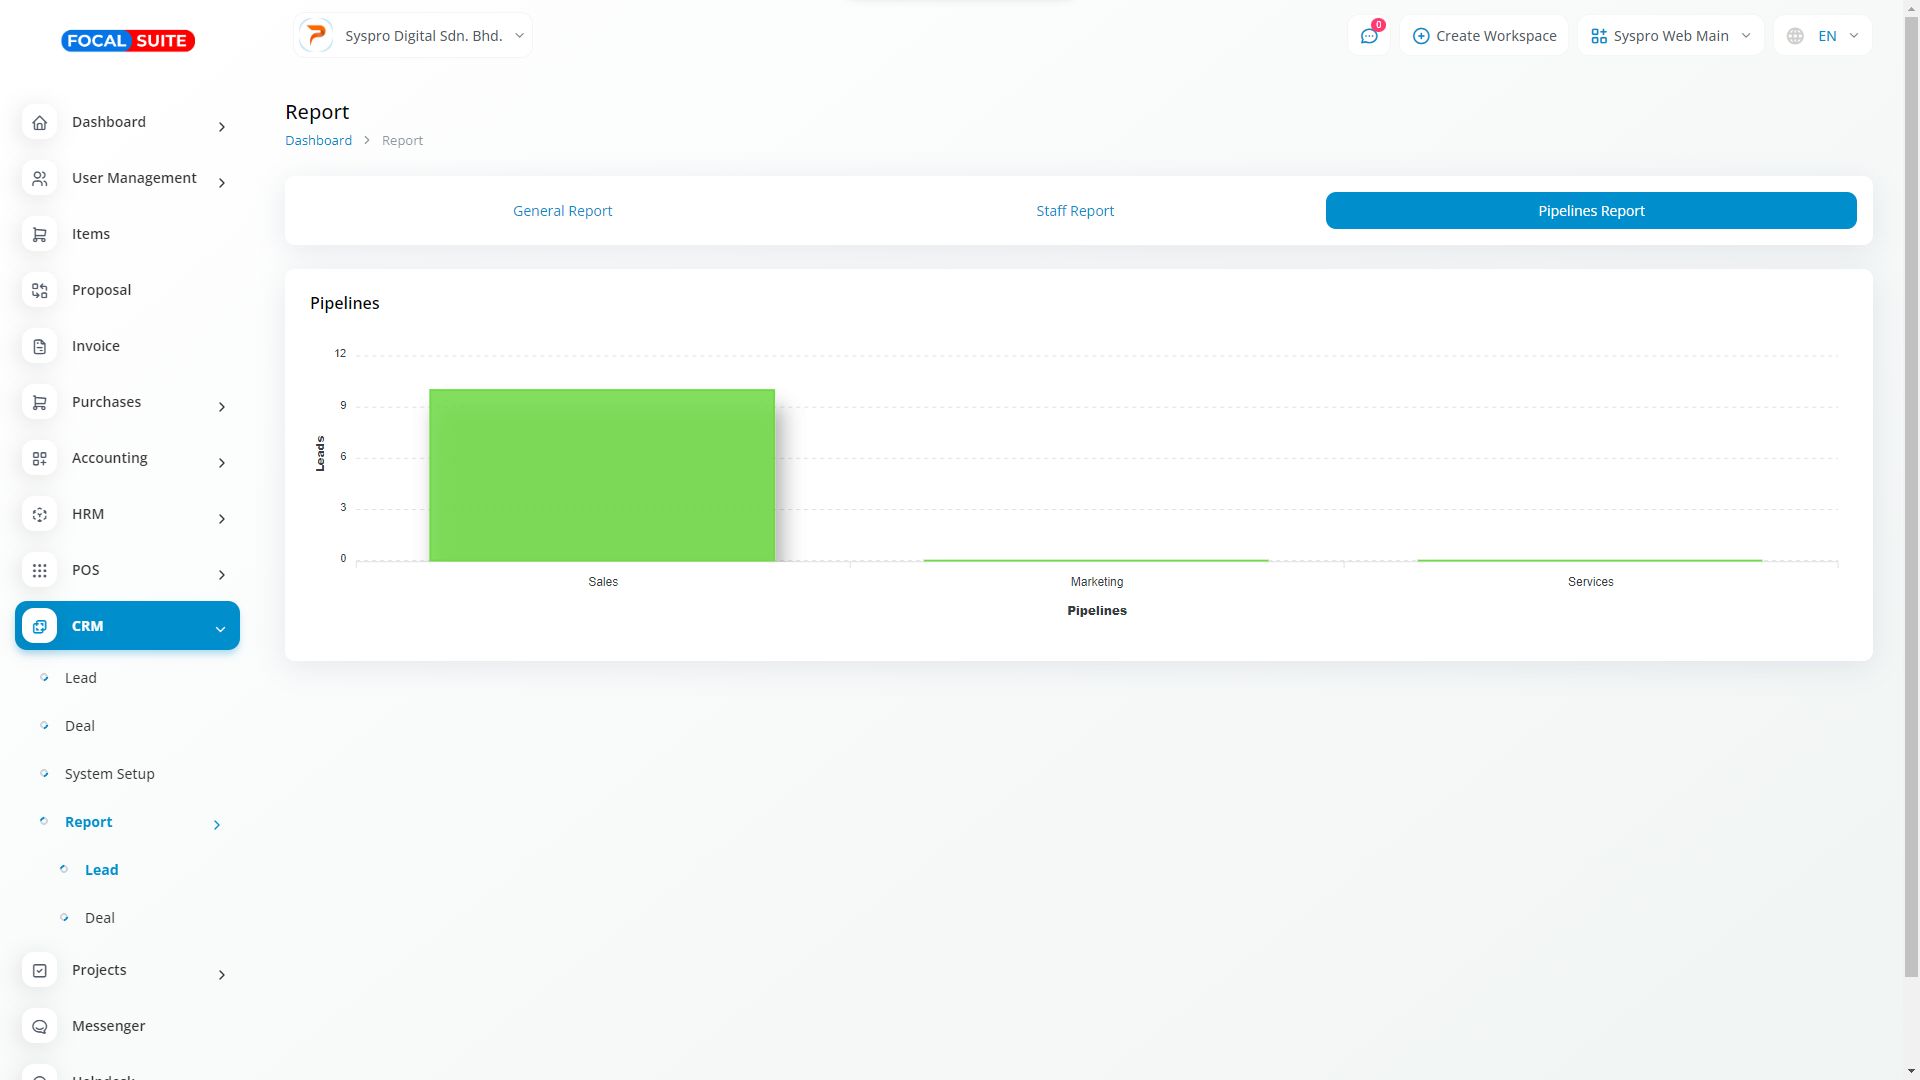Click the POS dots grid icon
This screenshot has height=1080, width=1920.
click(x=39, y=571)
